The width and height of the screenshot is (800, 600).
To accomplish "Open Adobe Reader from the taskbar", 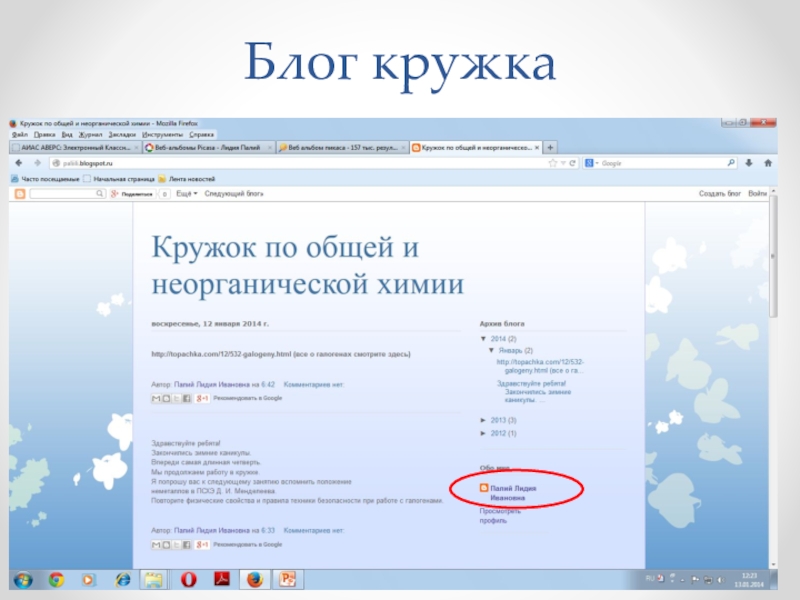I will (222, 579).
